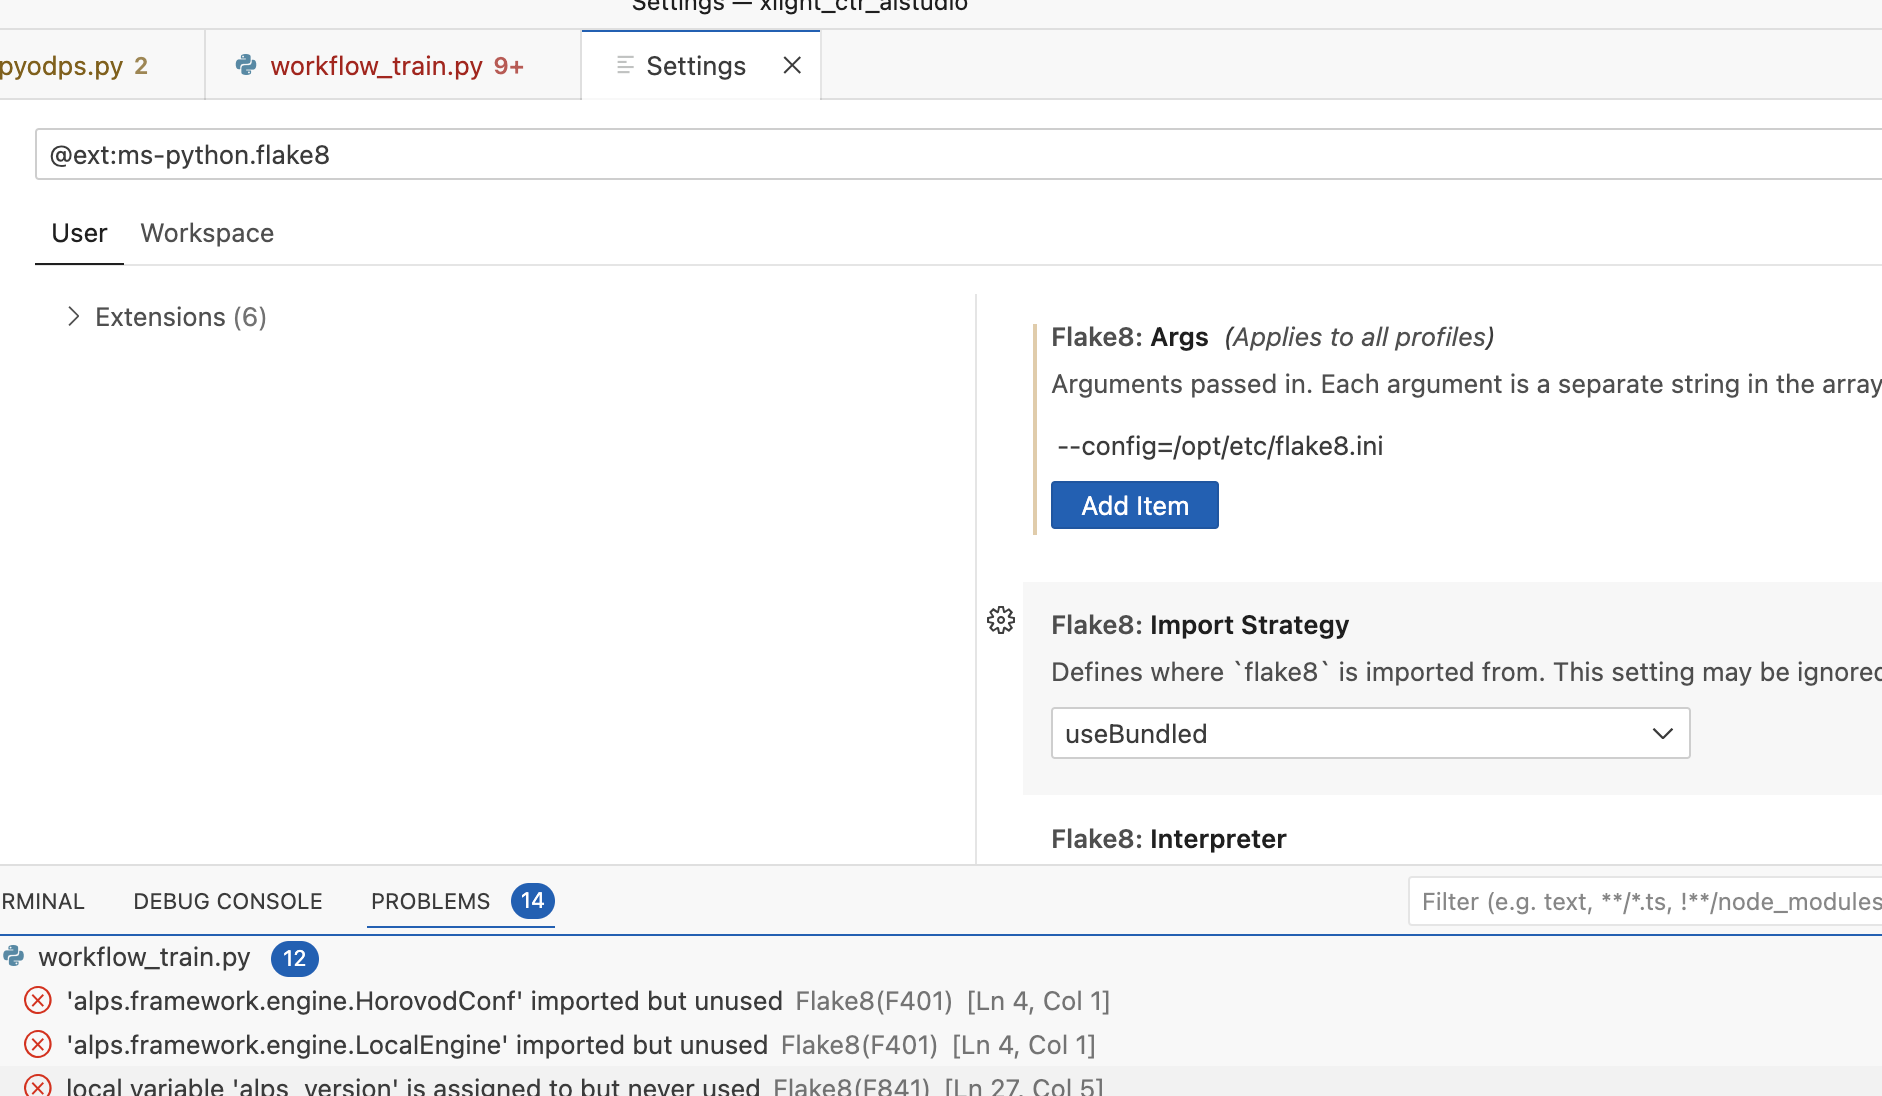
Task: Click the settings search field
Action: click(x=900, y=155)
